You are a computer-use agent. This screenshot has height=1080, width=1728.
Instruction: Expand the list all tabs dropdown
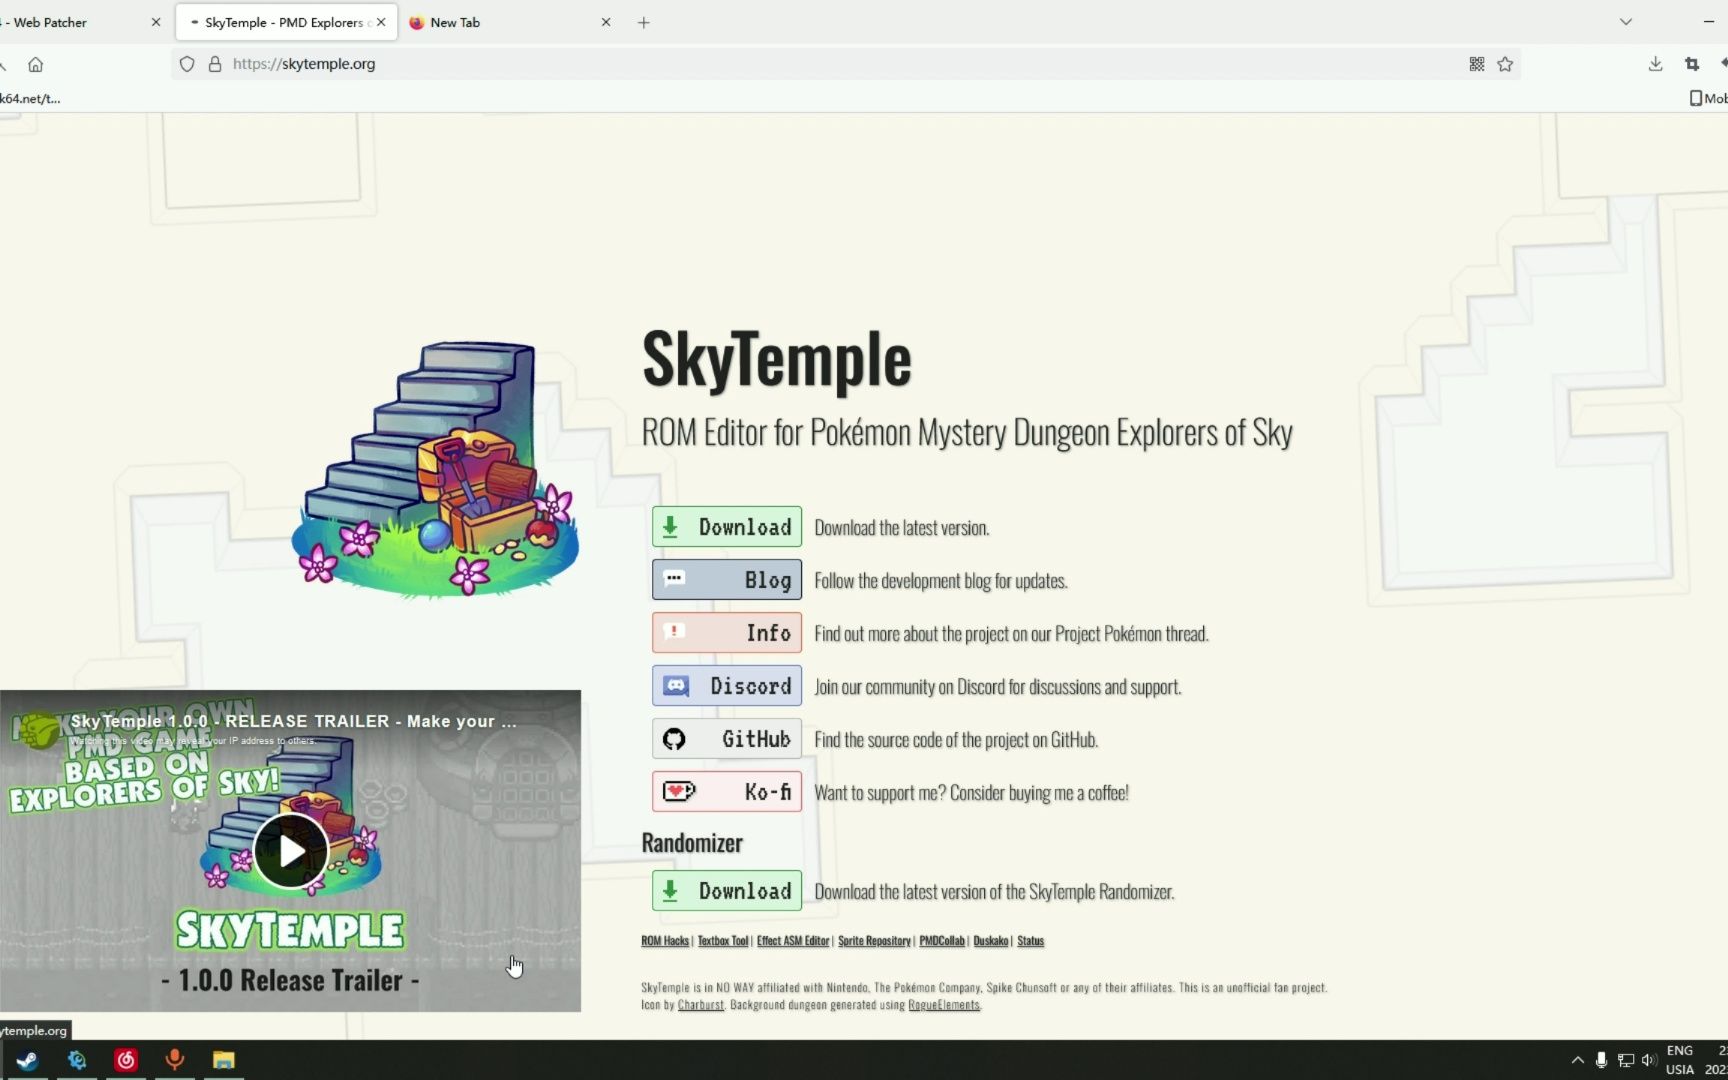(x=1626, y=22)
